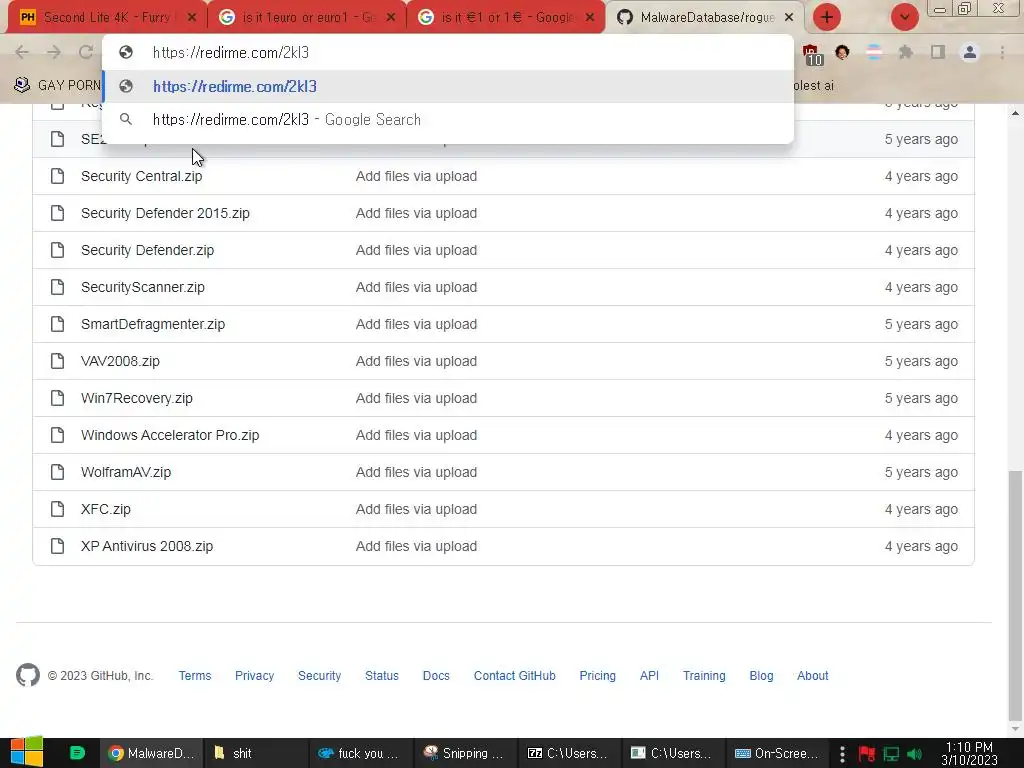Viewport: 1024px width, 768px height.
Task: Open the Terms footer link
Action: pyautogui.click(x=195, y=676)
